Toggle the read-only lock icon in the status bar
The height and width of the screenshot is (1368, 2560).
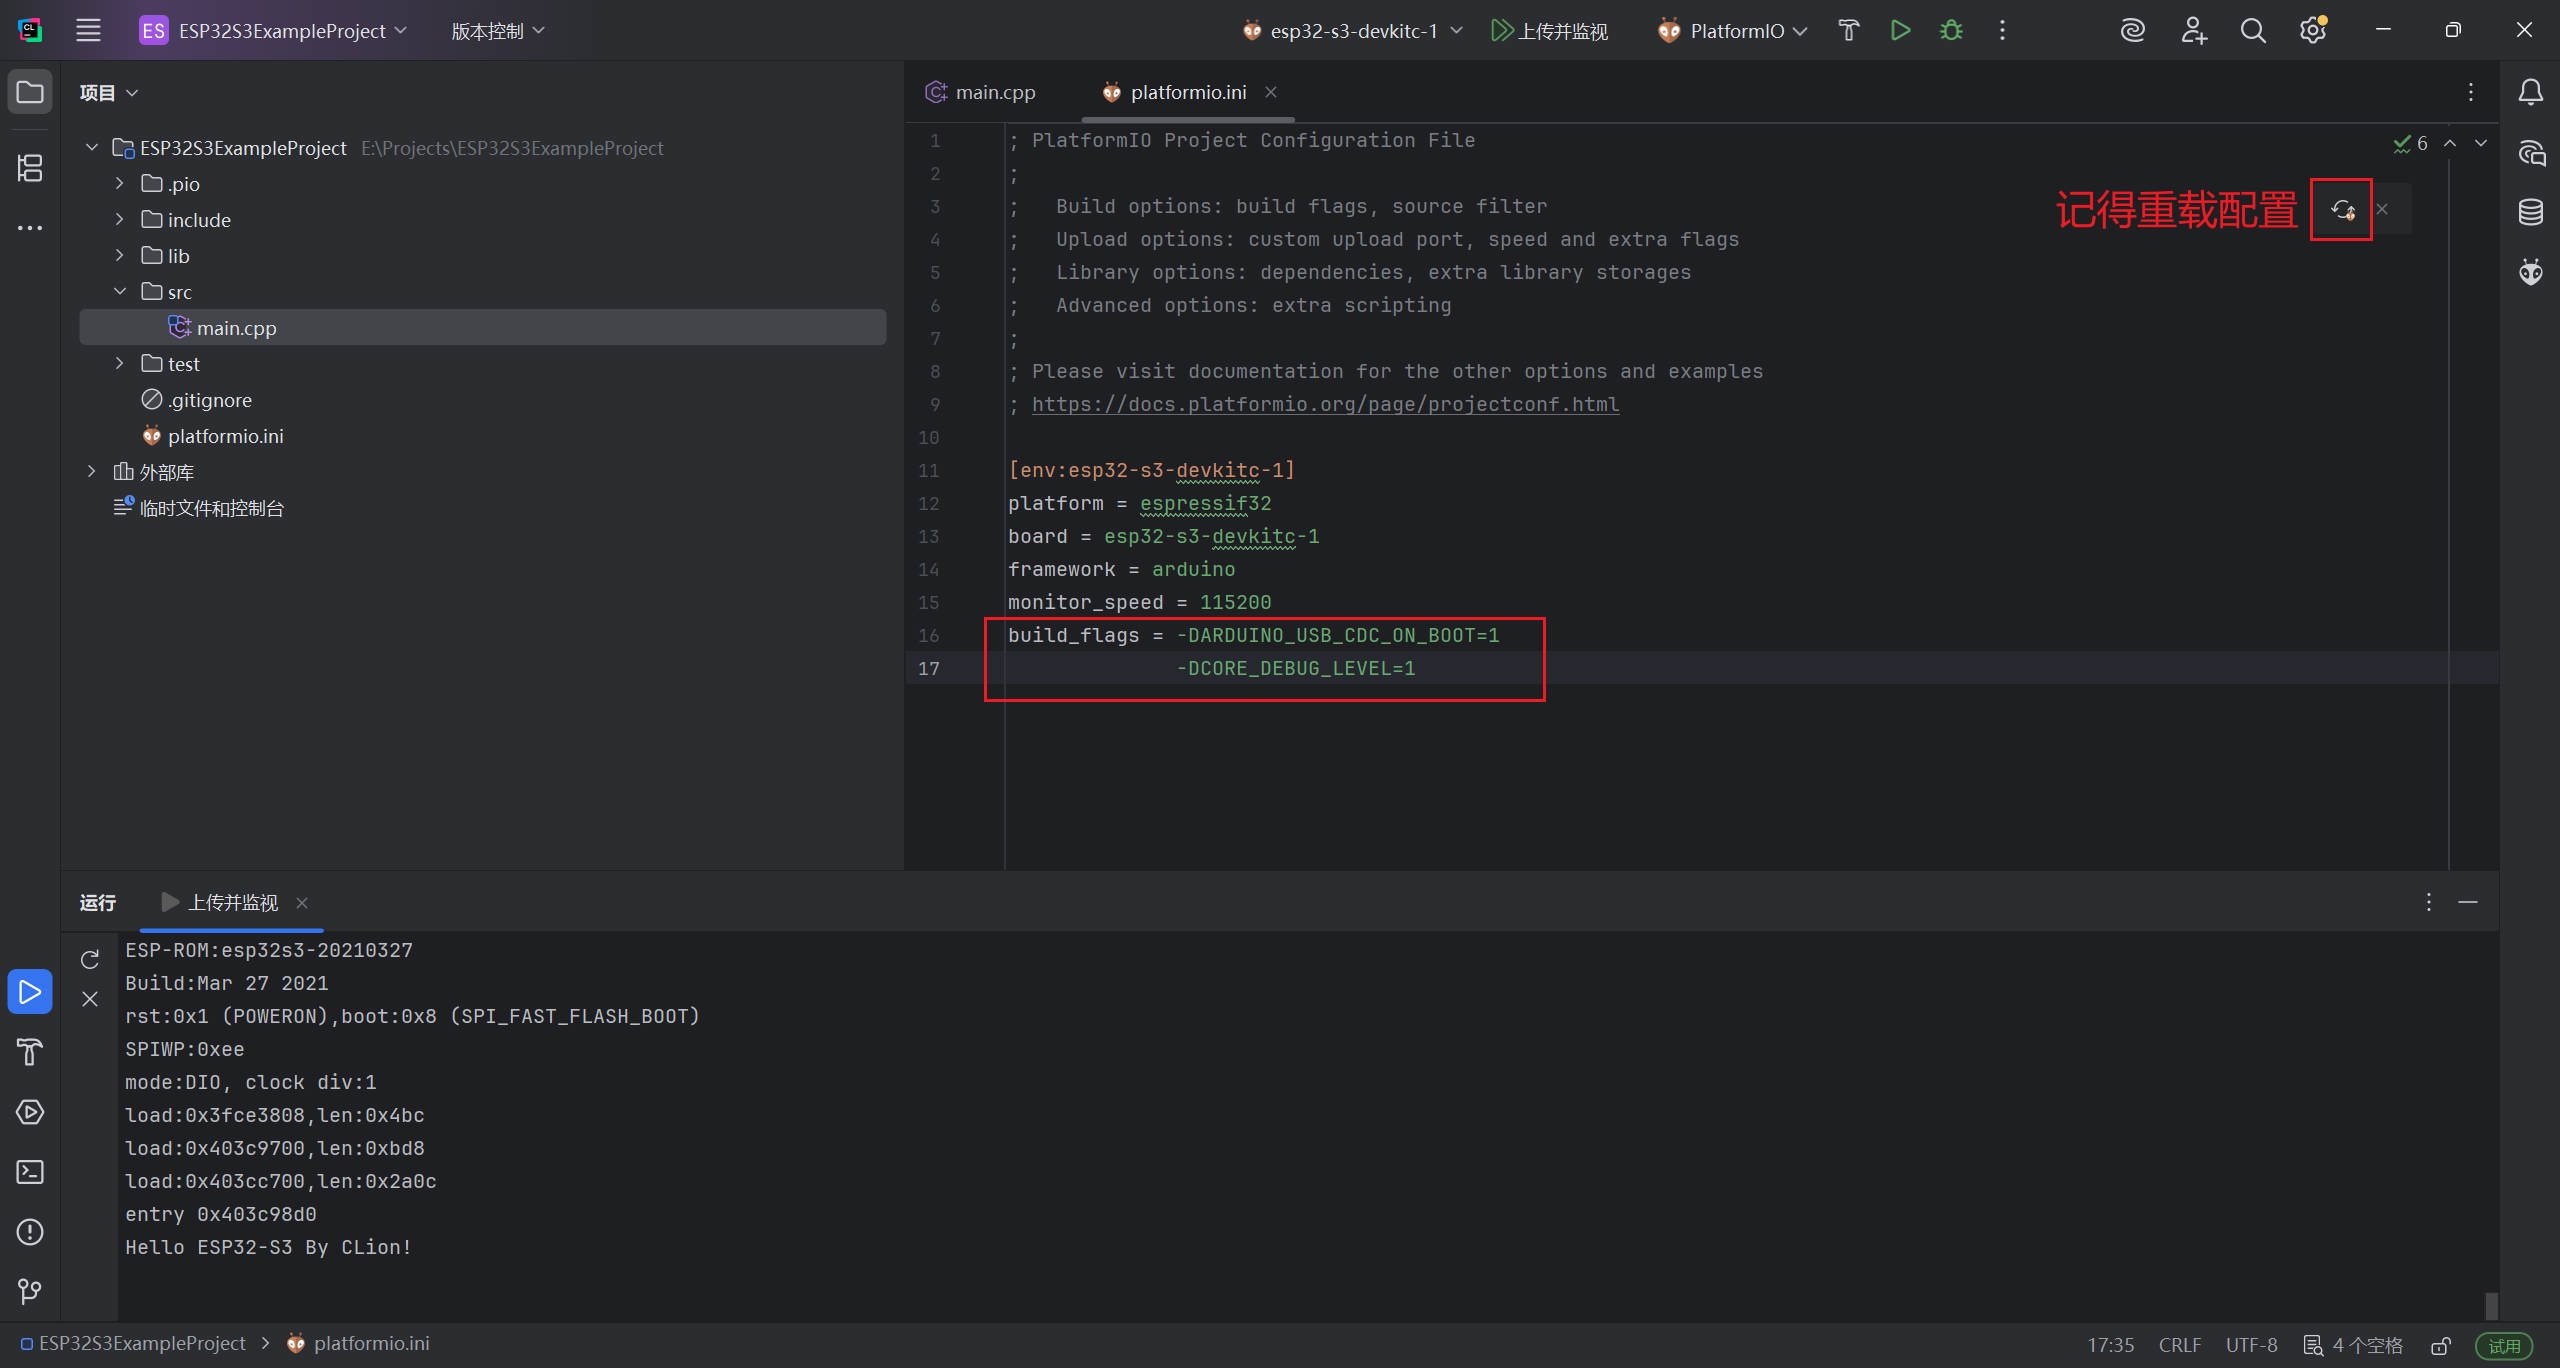[2441, 1345]
